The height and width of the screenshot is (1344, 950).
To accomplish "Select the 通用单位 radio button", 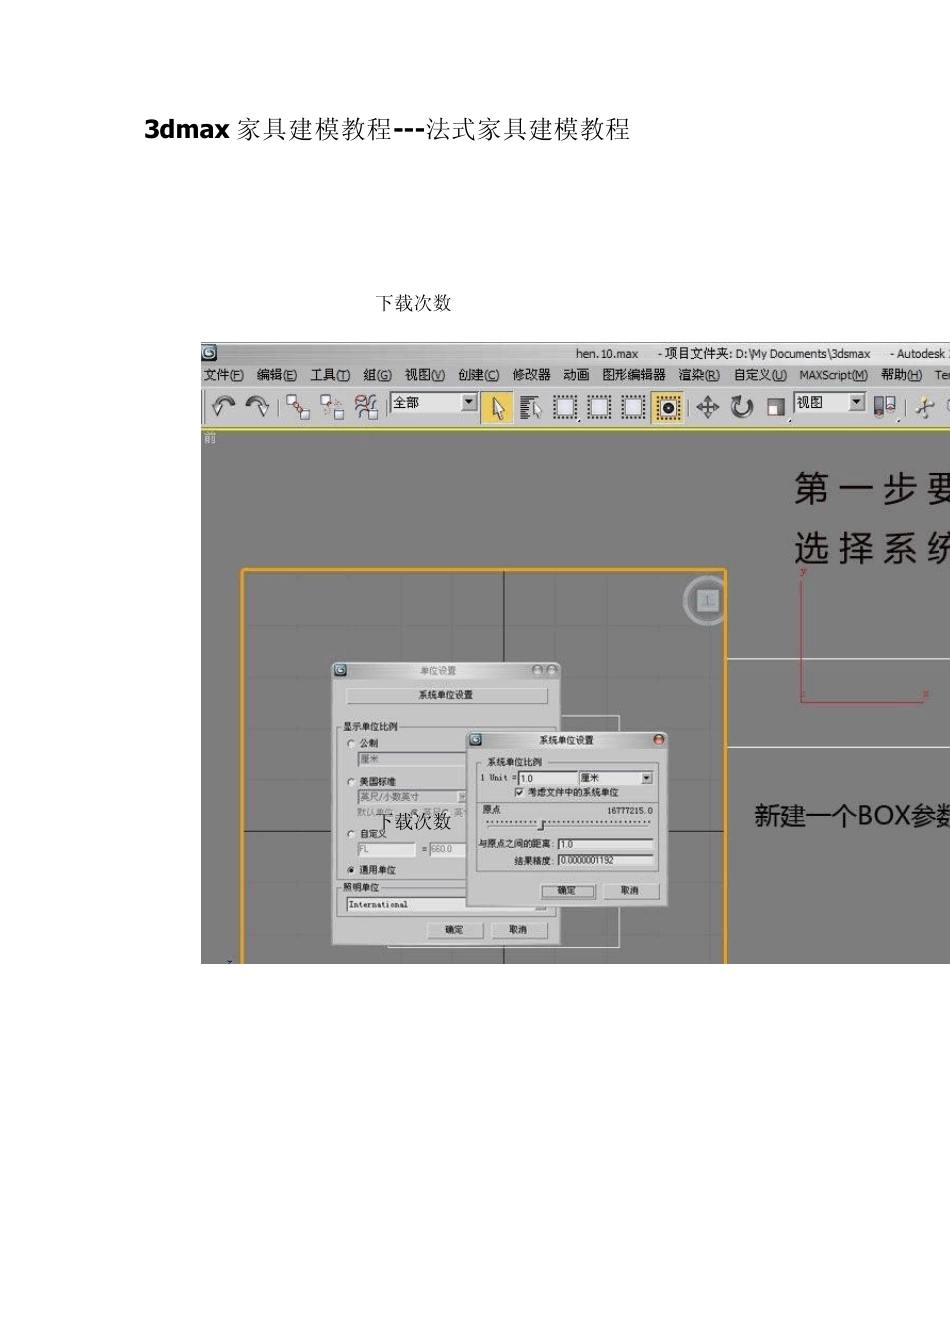I will coord(351,870).
